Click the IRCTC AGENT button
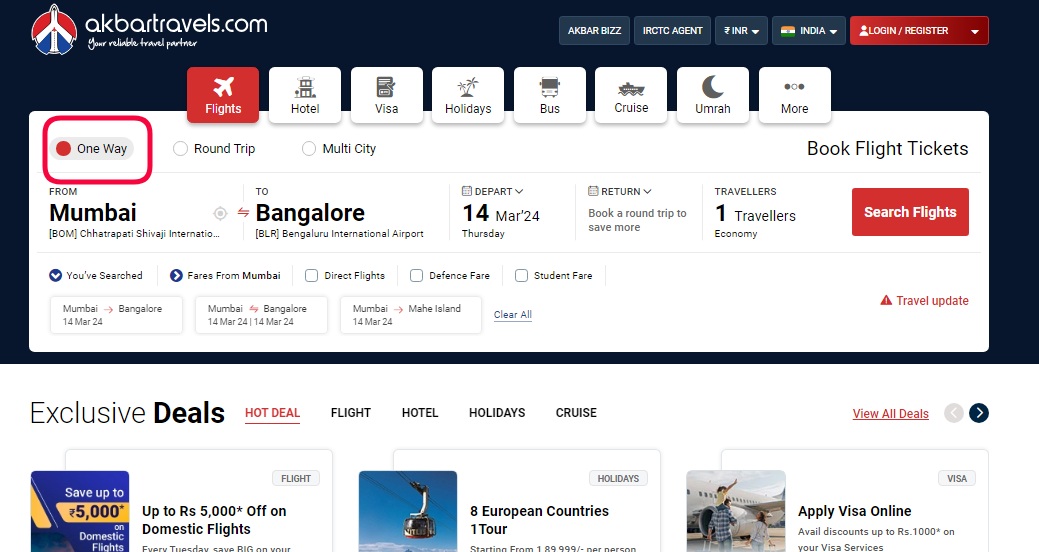1039x552 pixels. [672, 30]
